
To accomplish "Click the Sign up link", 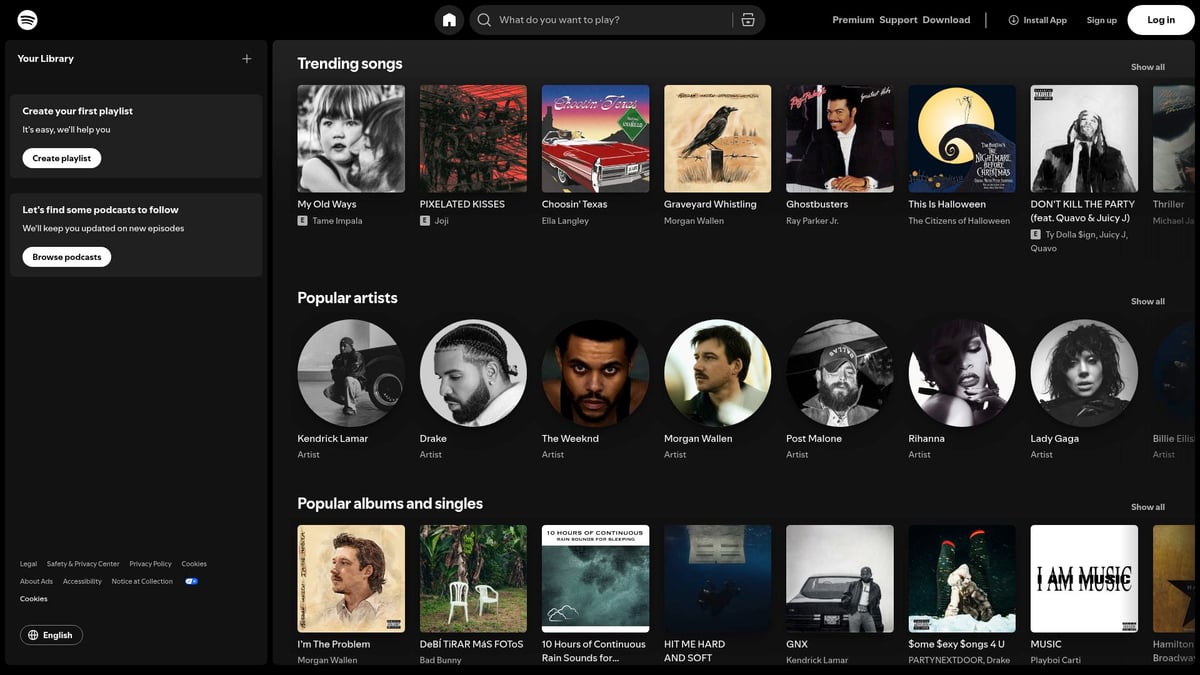I will 1101,19.
